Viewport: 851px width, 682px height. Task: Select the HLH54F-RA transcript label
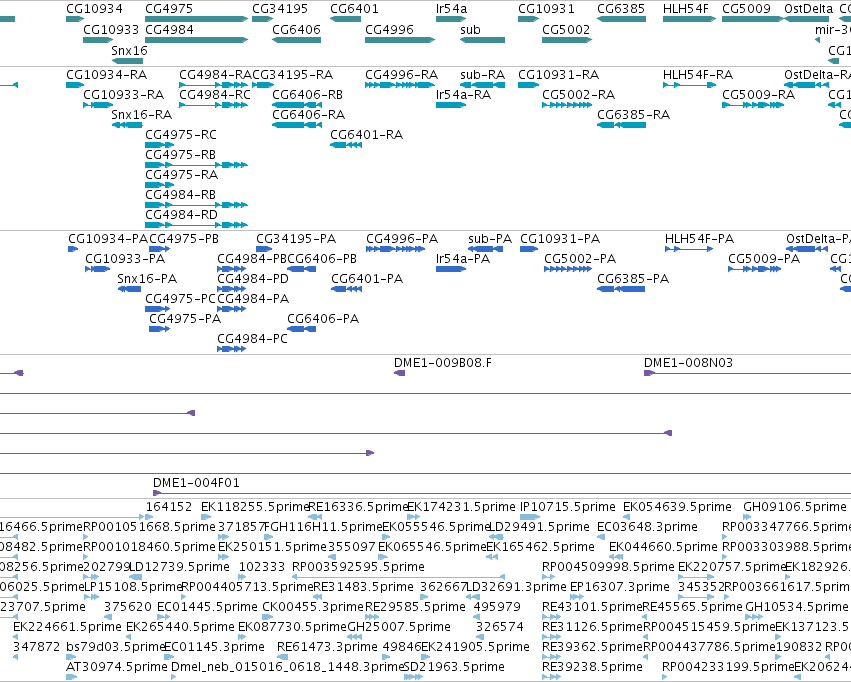698,74
